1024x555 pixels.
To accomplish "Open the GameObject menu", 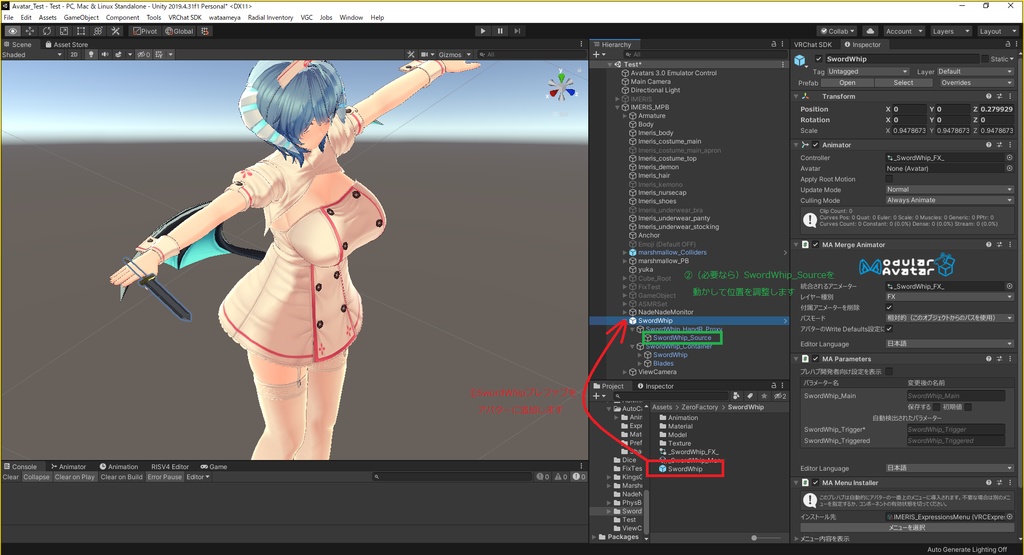I will pos(81,18).
